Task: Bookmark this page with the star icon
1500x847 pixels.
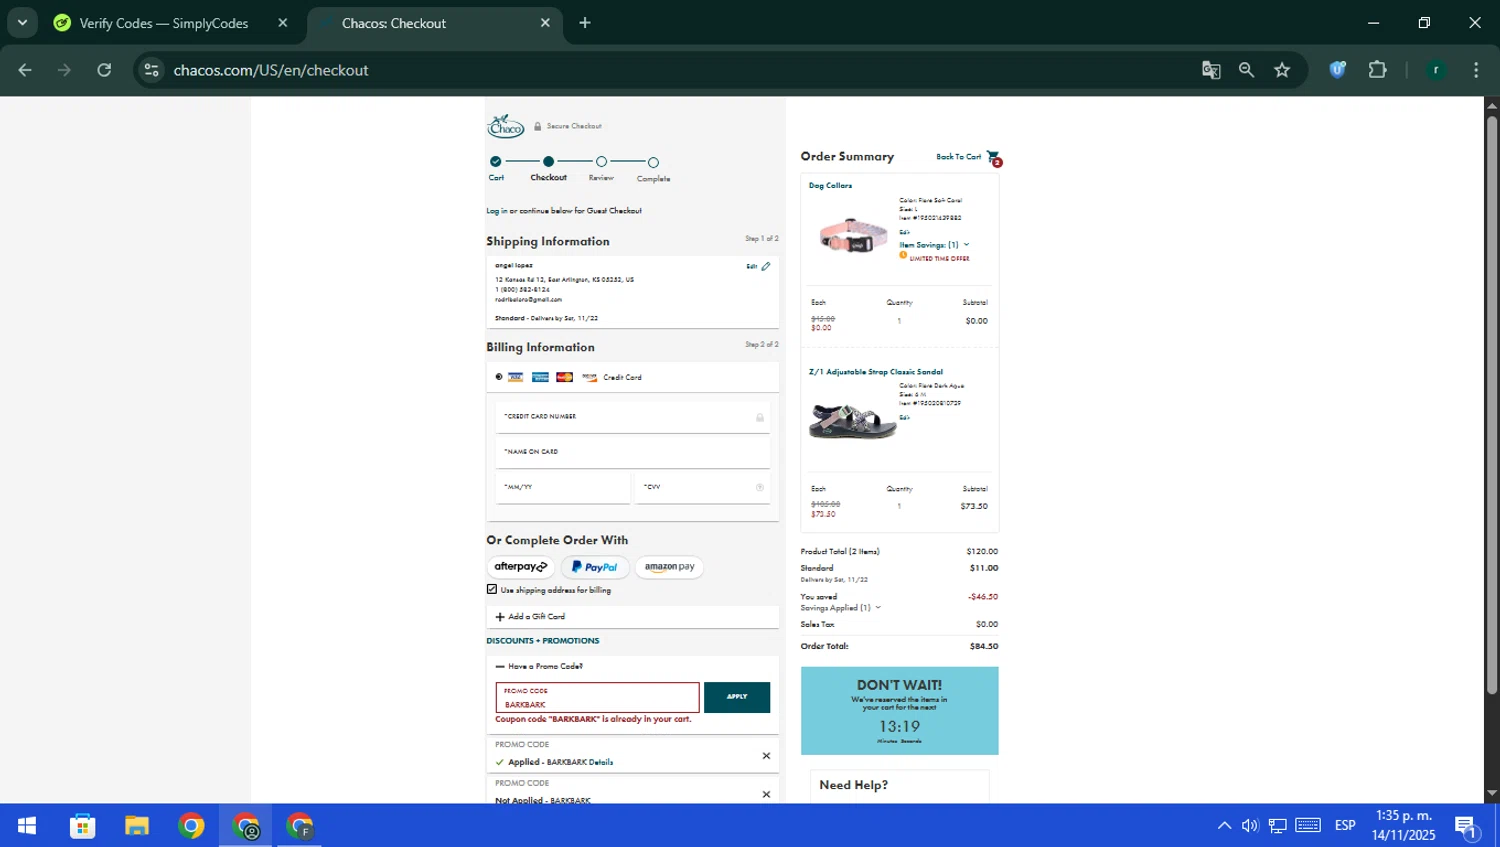Action: [1282, 70]
